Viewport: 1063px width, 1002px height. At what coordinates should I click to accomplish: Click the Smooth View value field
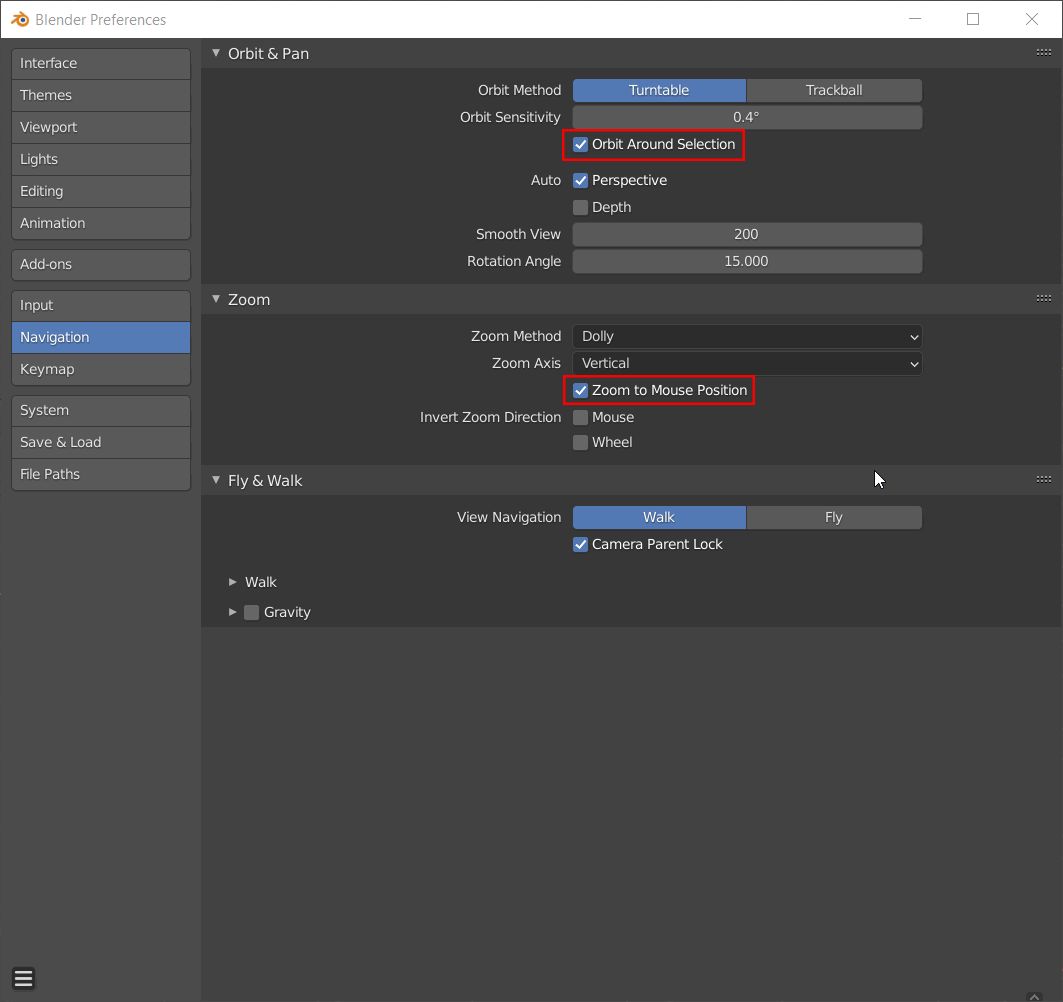click(747, 235)
